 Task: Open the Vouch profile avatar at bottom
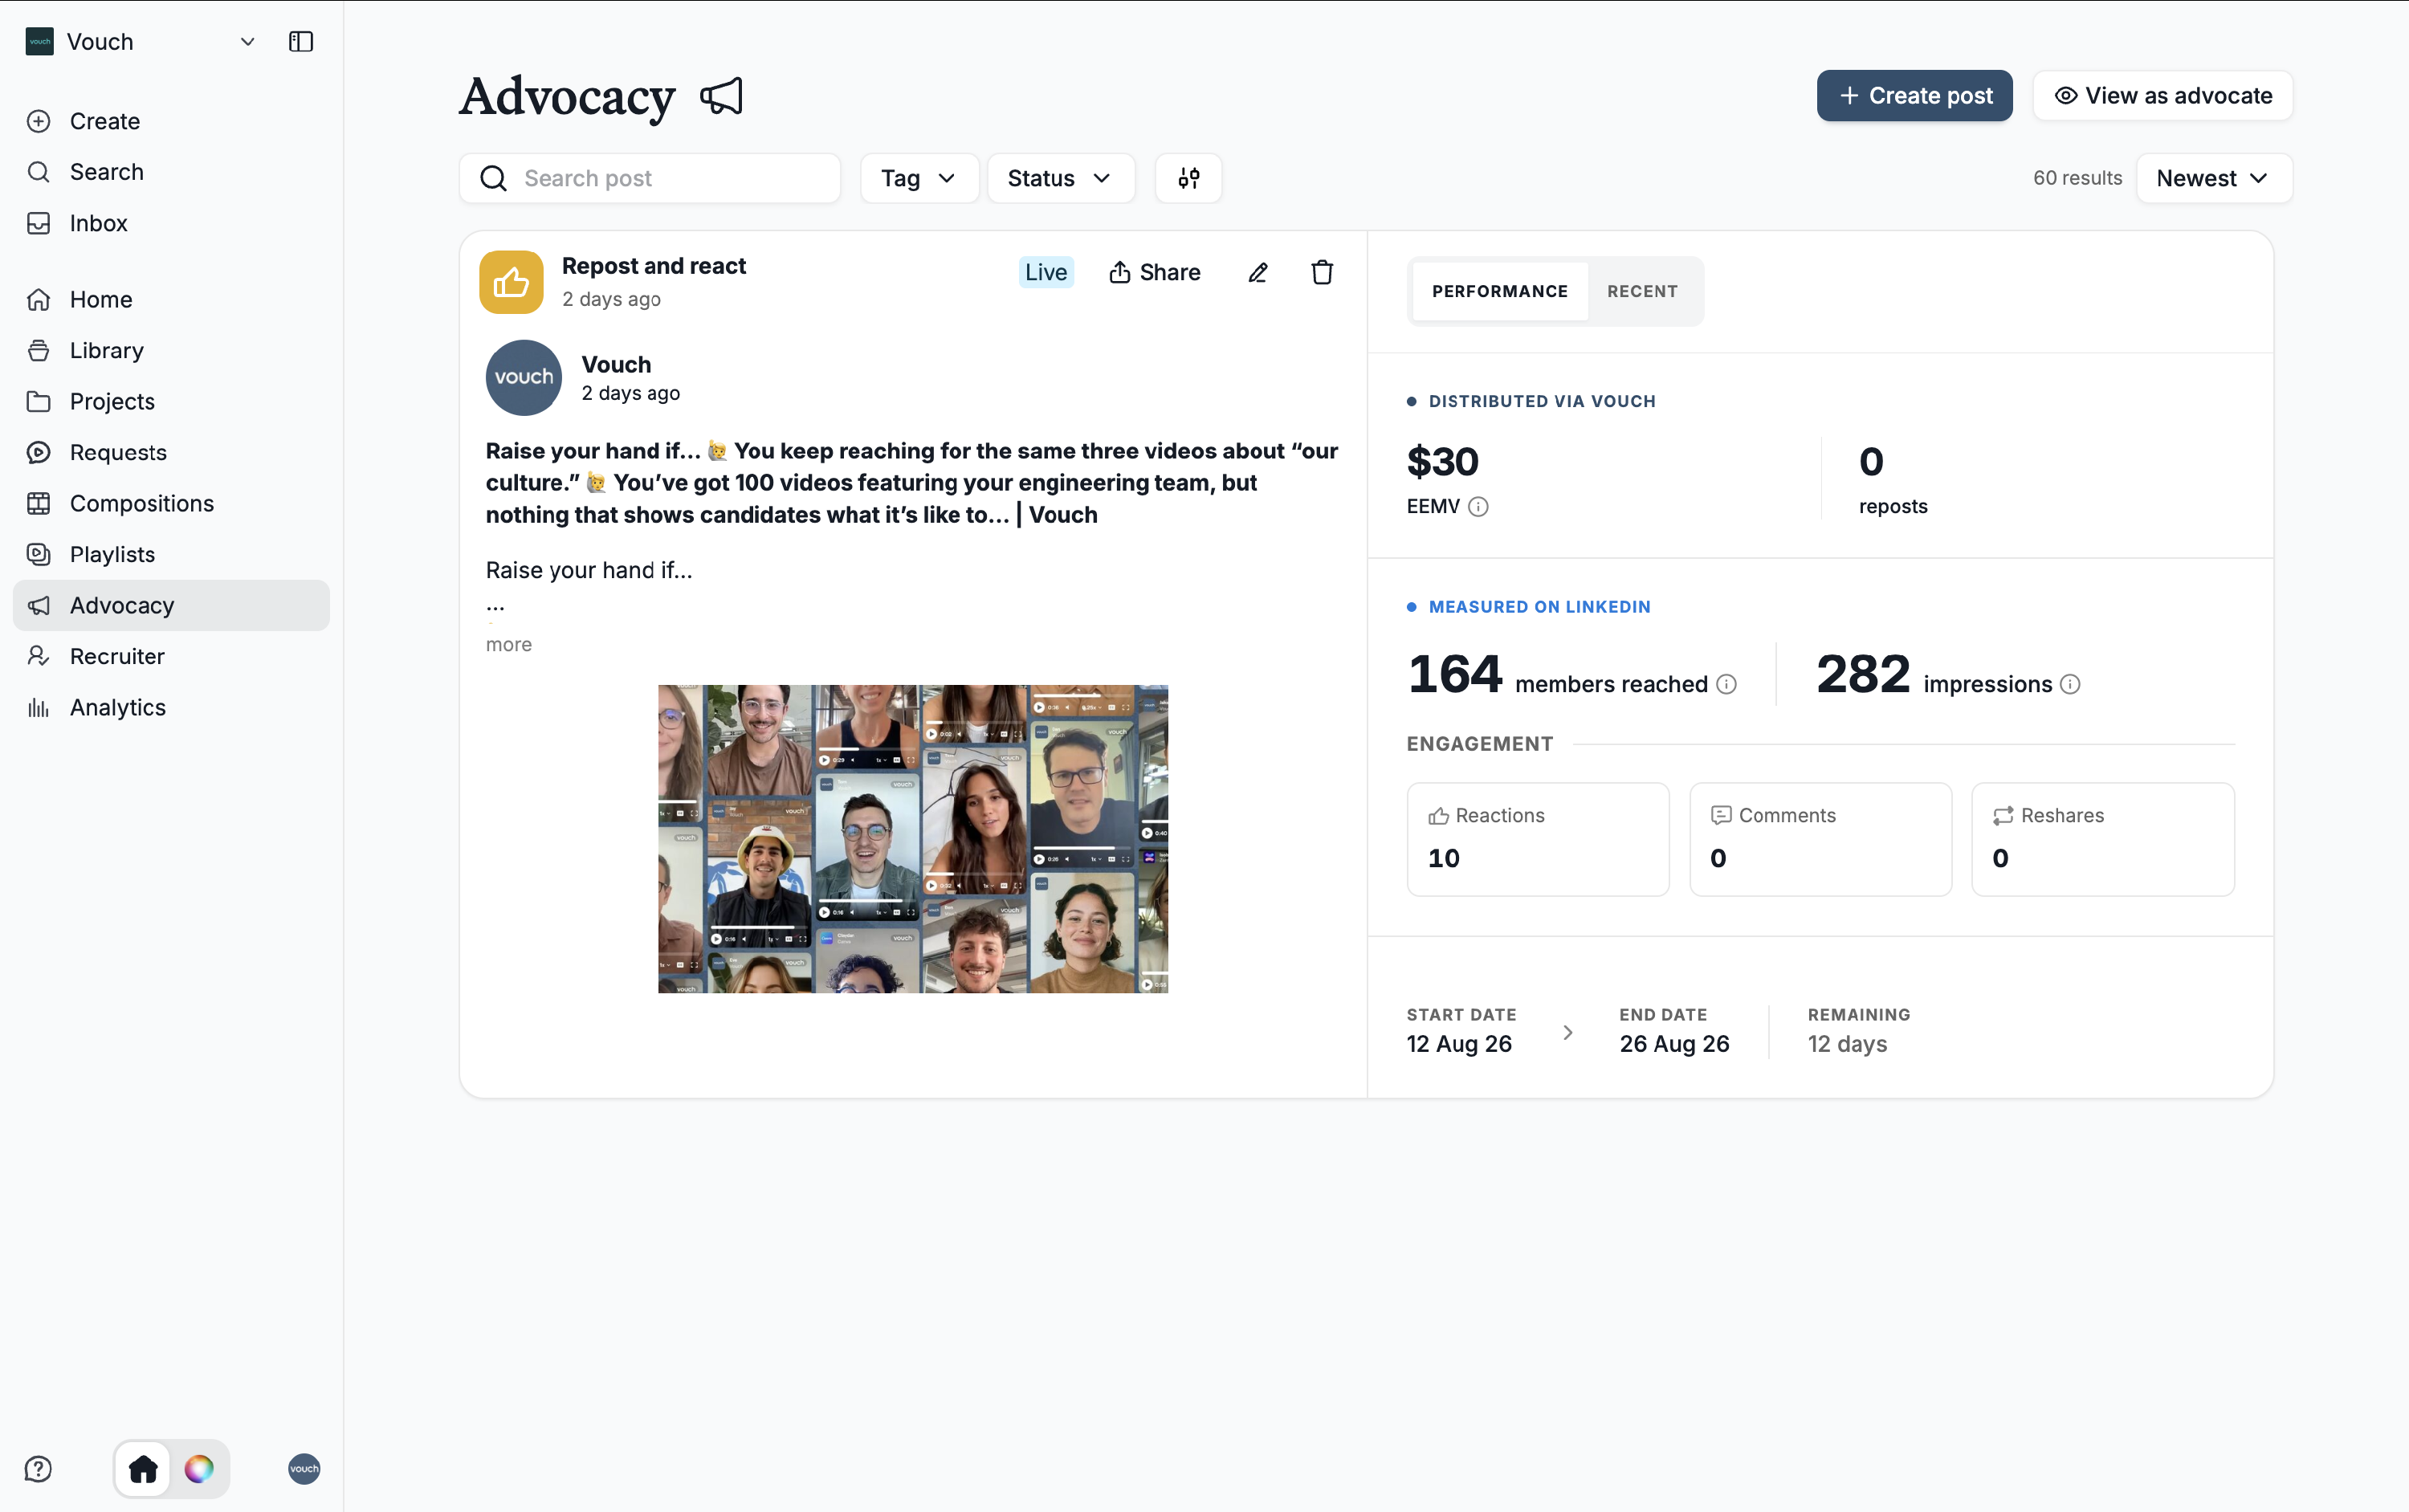coord(304,1469)
